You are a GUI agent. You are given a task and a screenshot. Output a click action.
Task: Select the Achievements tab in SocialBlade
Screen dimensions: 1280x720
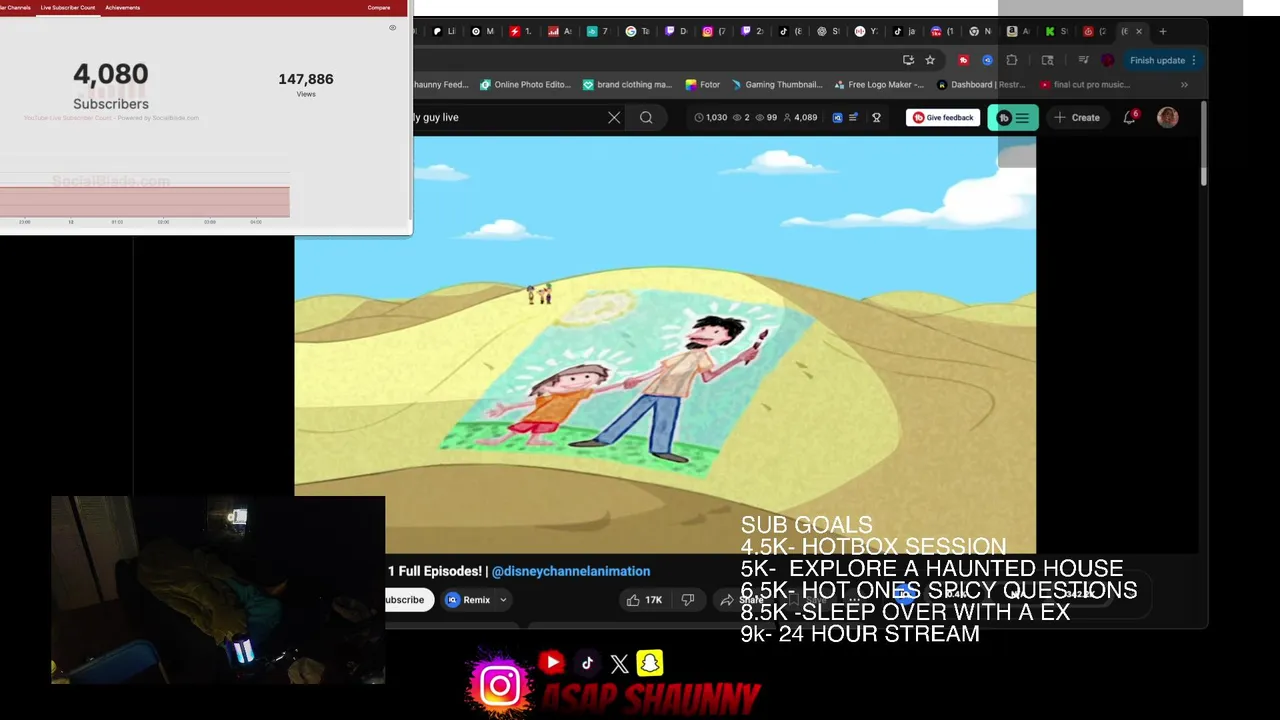[x=123, y=7]
